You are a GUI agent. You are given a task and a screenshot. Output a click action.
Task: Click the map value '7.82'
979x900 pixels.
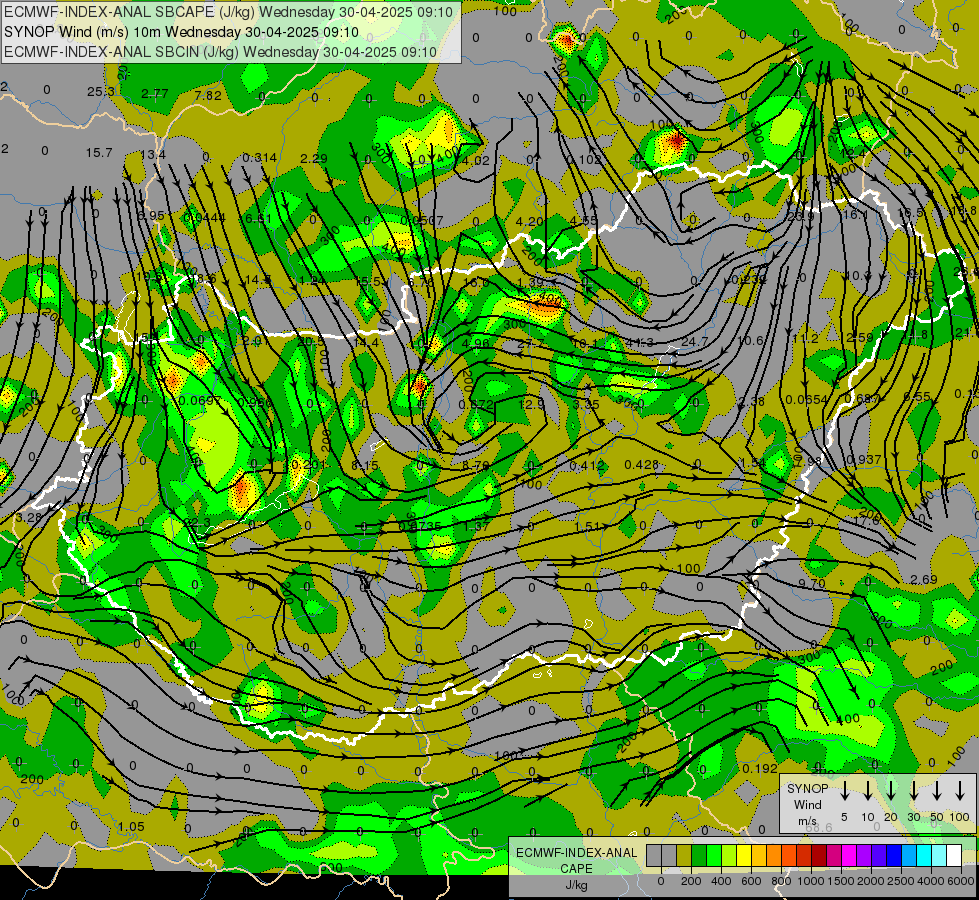tap(208, 95)
